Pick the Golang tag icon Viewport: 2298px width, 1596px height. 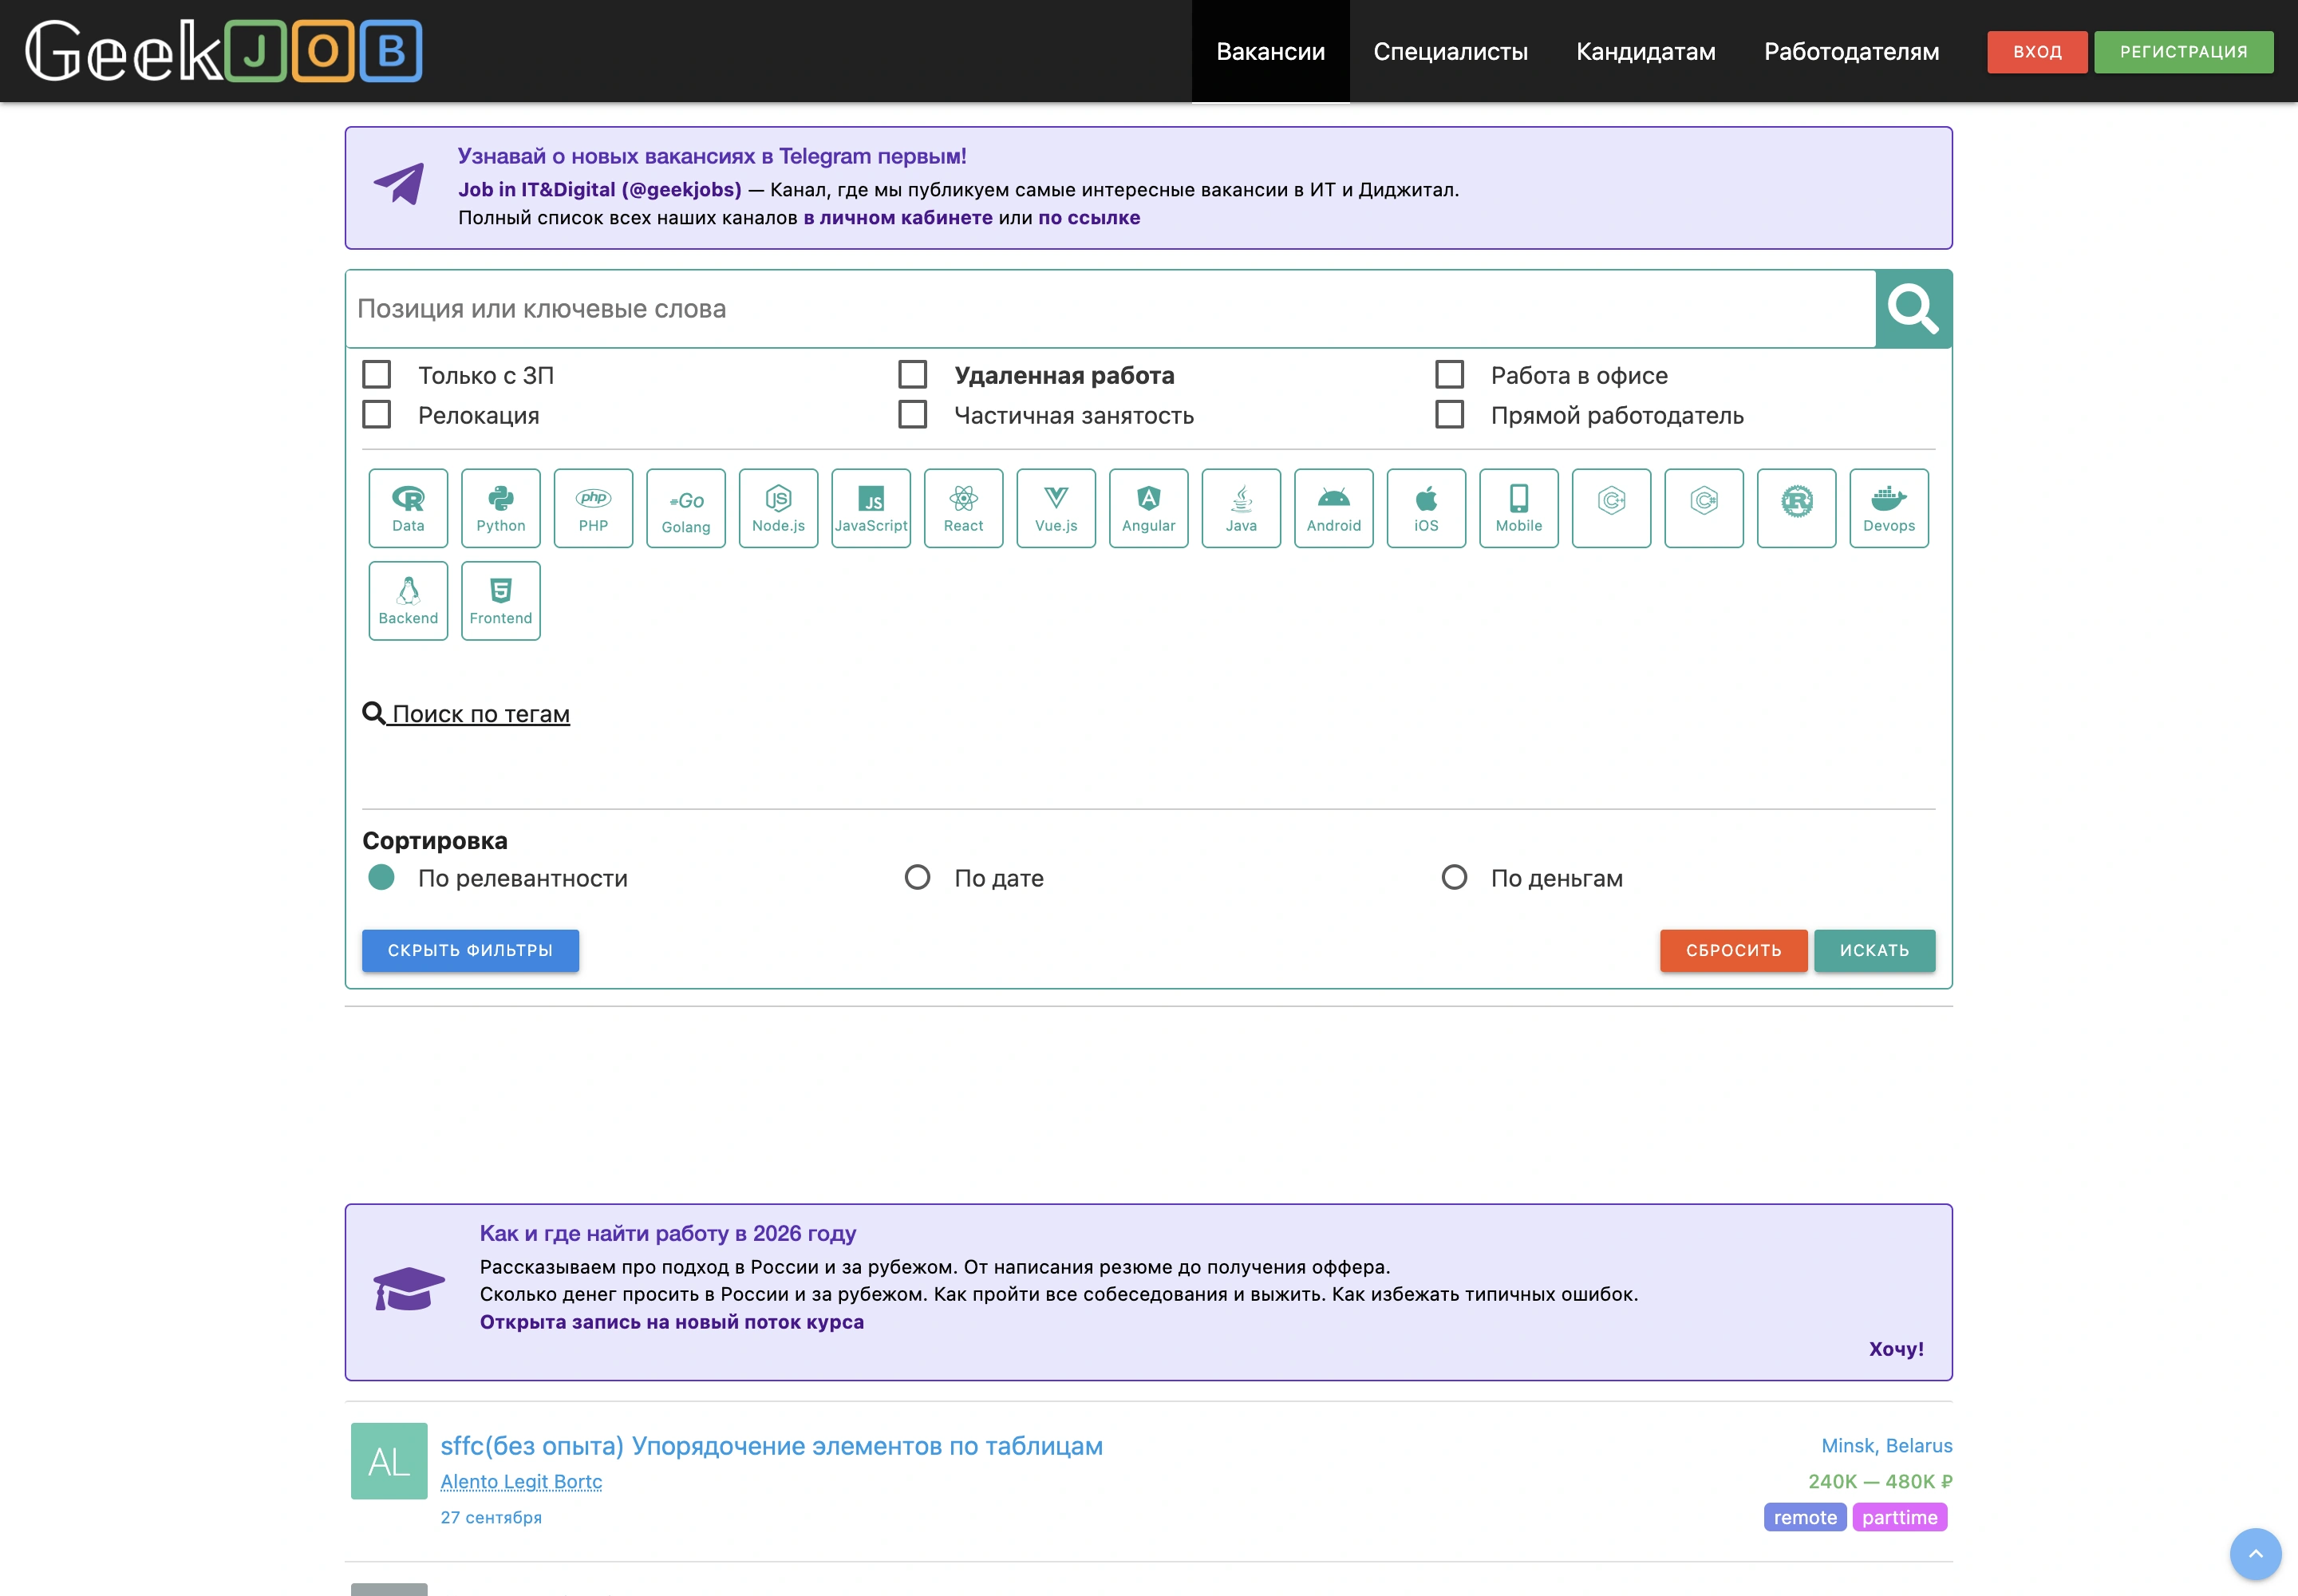(x=686, y=508)
